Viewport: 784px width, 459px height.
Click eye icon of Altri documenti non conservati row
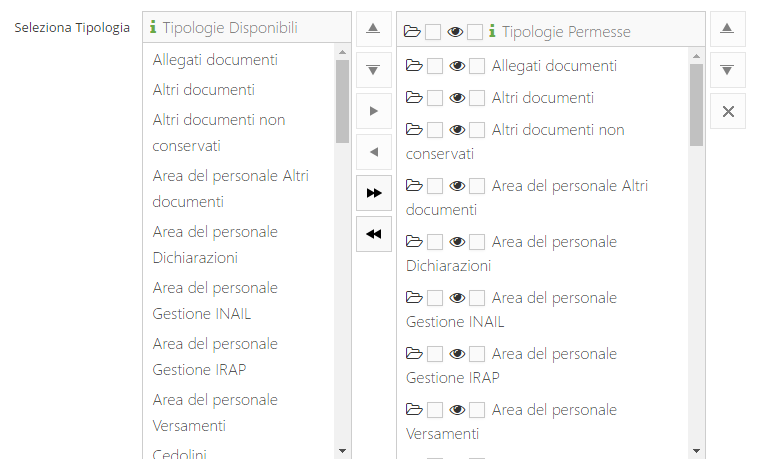457,130
